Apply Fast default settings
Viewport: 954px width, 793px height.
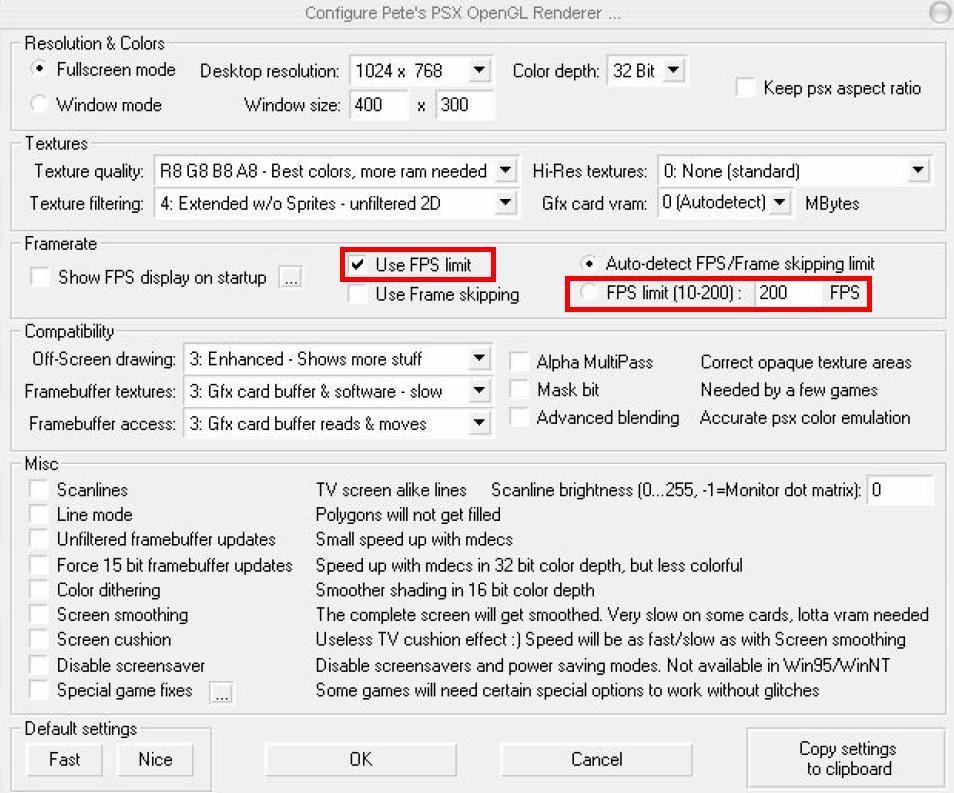64,760
